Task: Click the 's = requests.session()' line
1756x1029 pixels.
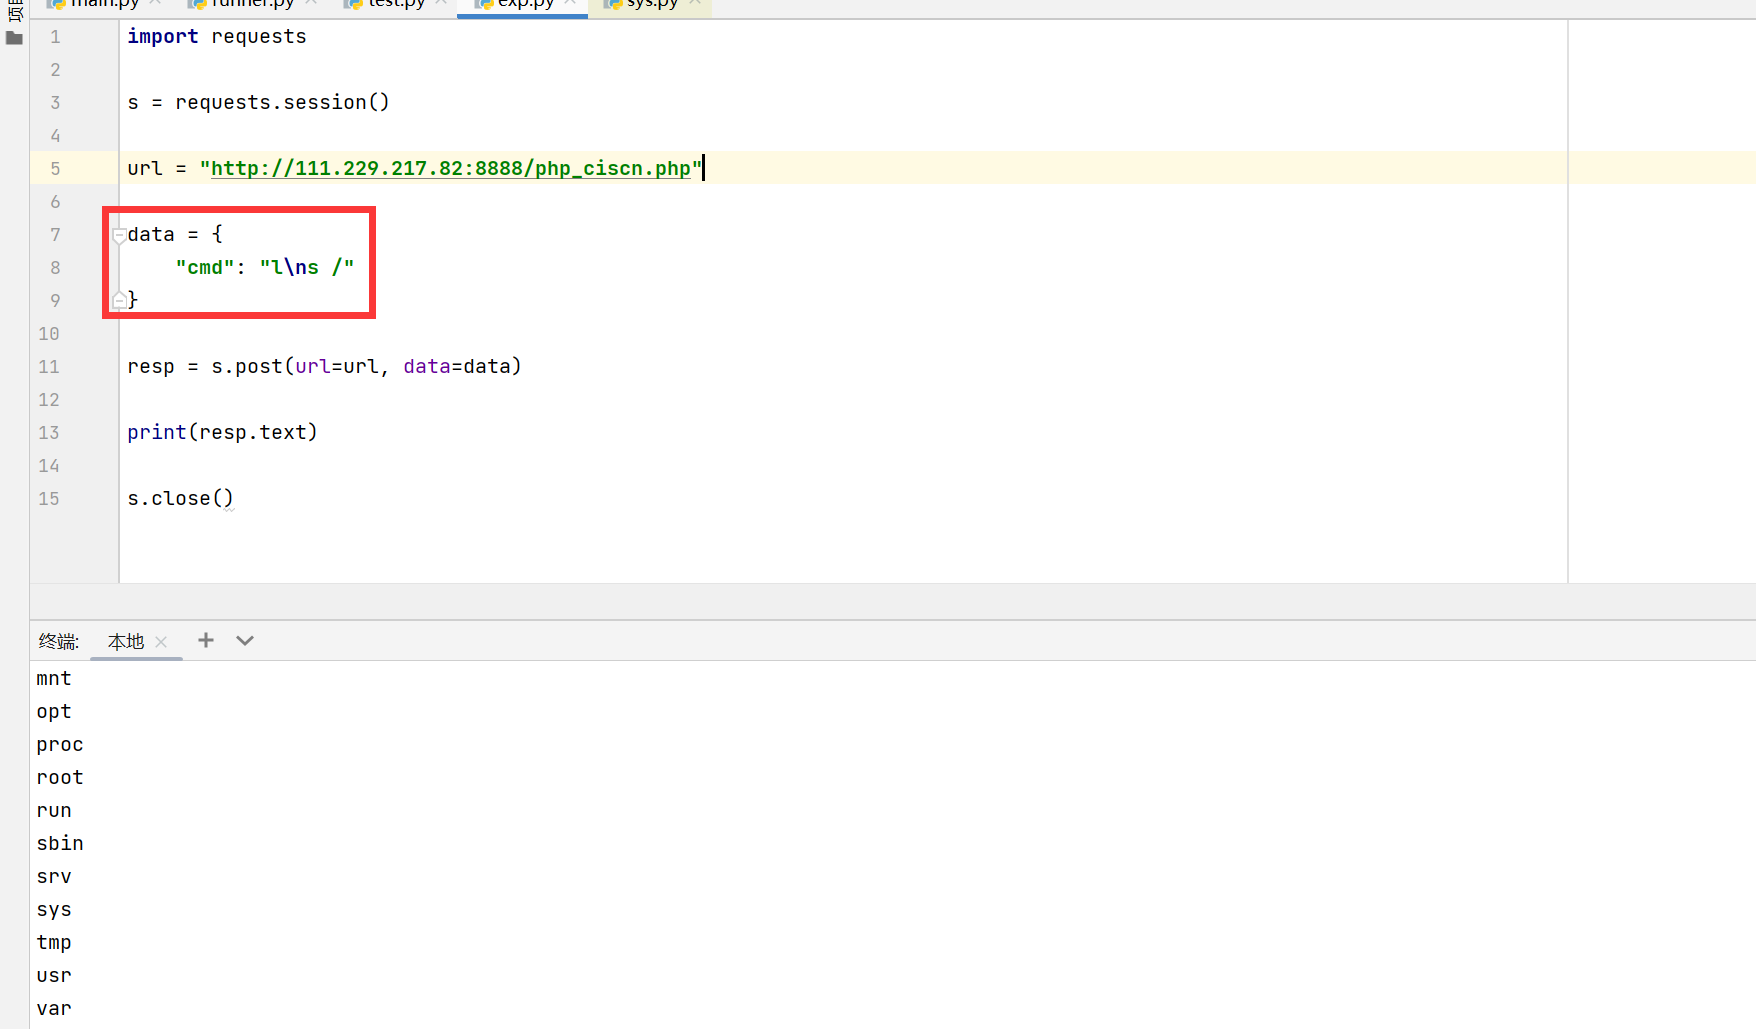Action: 258,102
